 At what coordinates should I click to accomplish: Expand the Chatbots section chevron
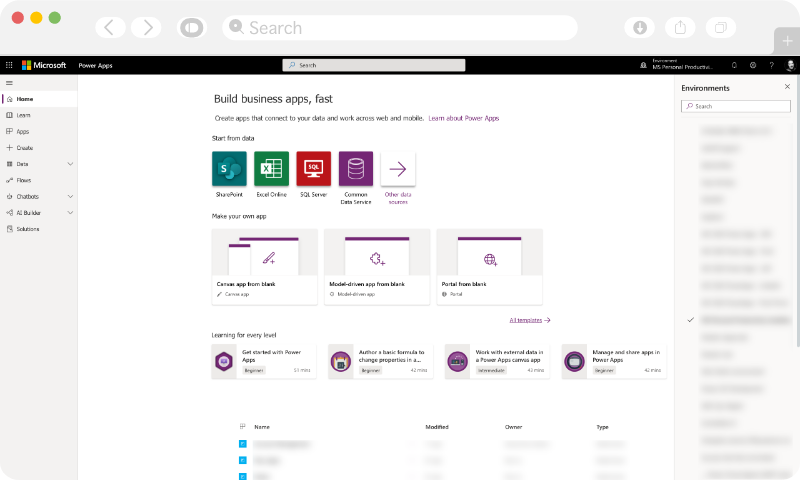click(70, 196)
